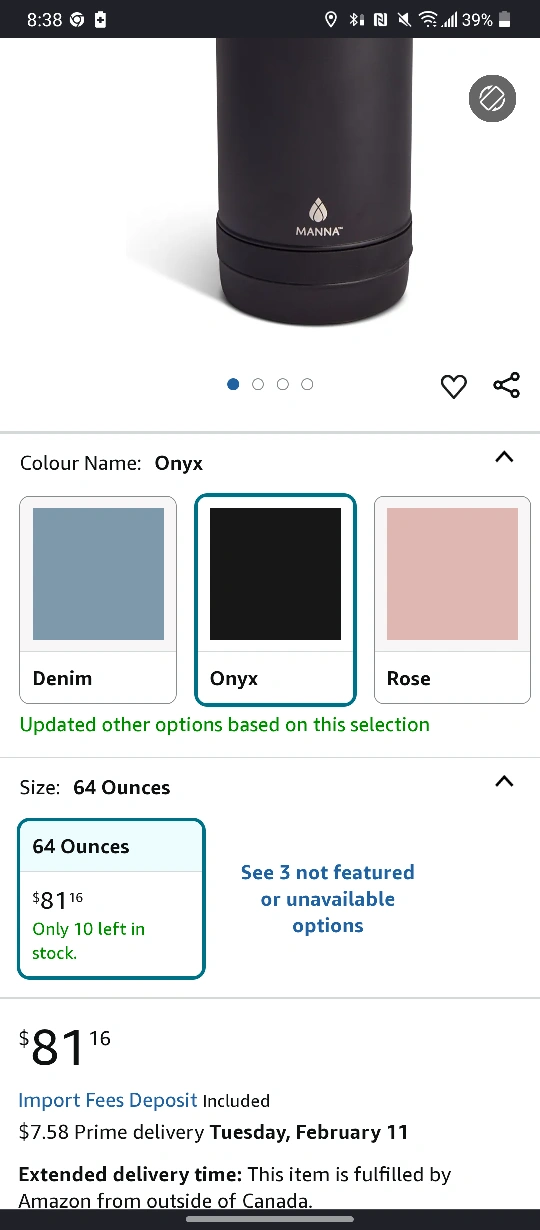
Task: Select the Rose colour option
Action: (452, 600)
